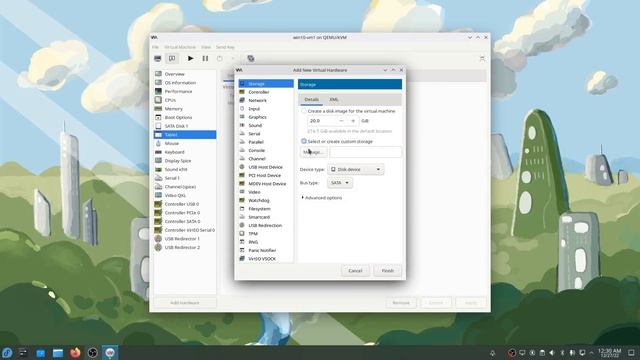Viewport: 640px width, 360px height.
Task: Select Watchdog in the hardware type list
Action: [266, 200]
